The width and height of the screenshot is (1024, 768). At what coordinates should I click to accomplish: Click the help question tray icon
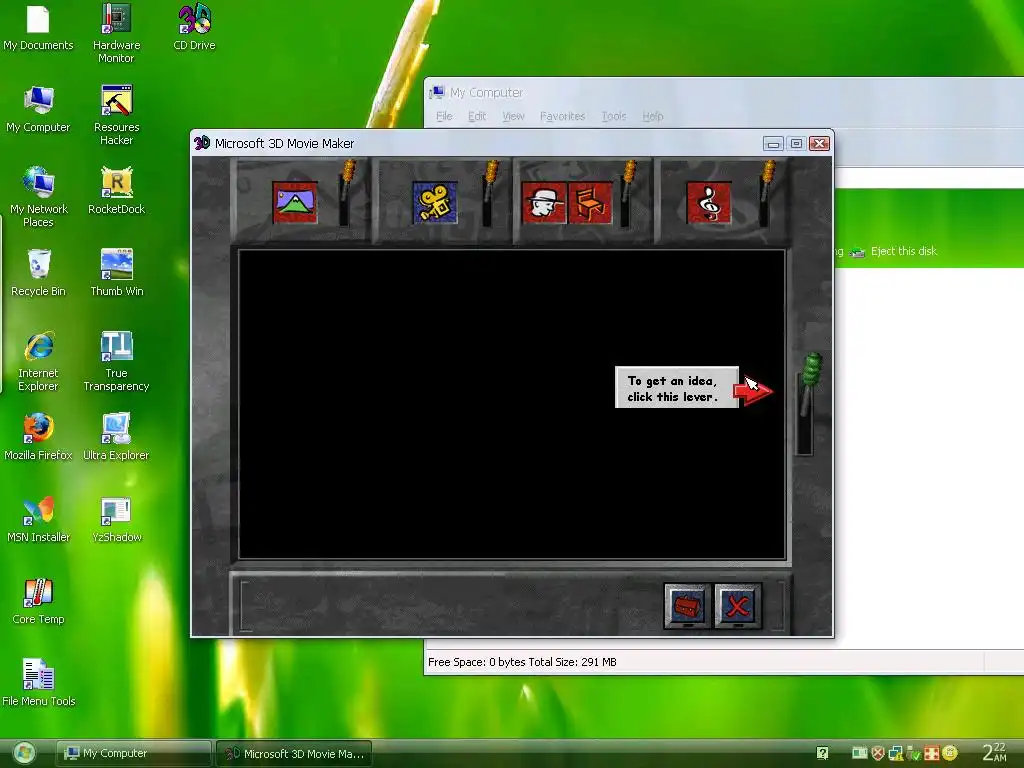[x=822, y=754]
